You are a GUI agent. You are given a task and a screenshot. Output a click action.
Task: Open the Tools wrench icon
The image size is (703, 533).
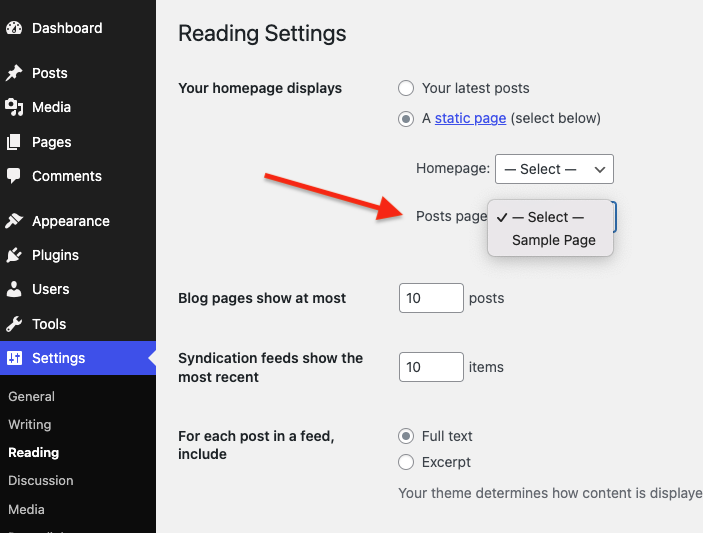click(x=14, y=324)
